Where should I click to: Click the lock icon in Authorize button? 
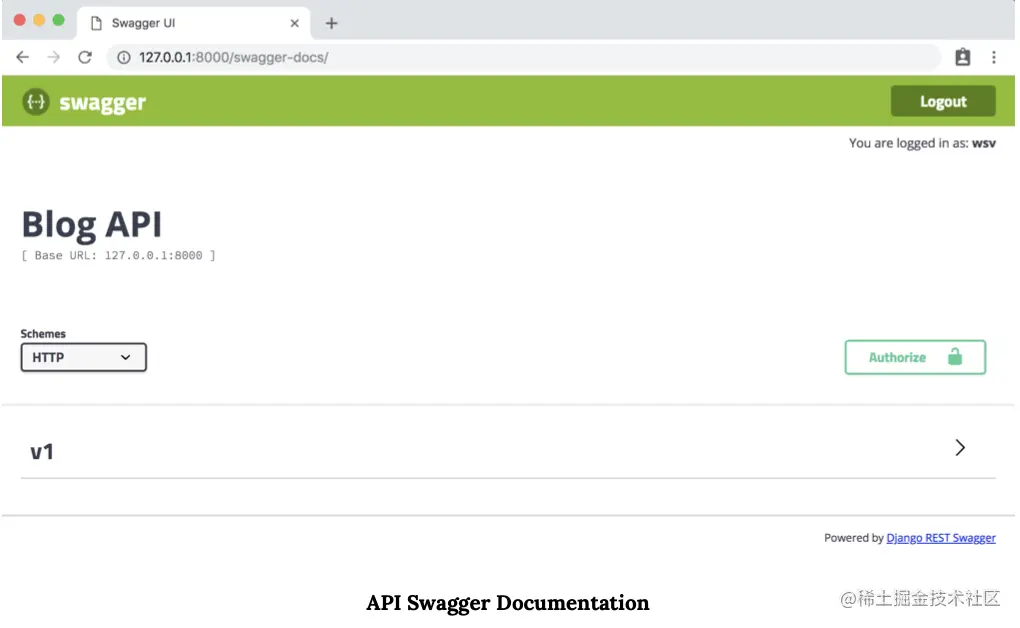tap(954, 357)
